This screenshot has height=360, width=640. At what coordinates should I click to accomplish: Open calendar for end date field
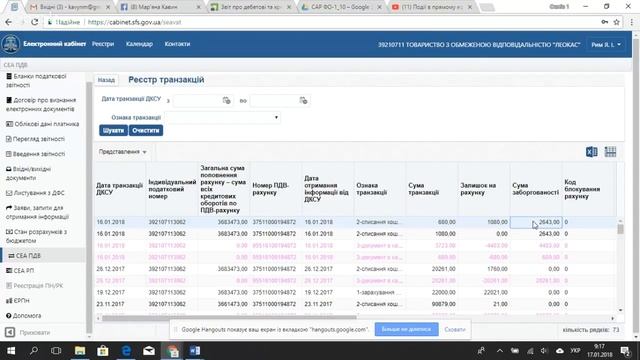[x=303, y=100]
